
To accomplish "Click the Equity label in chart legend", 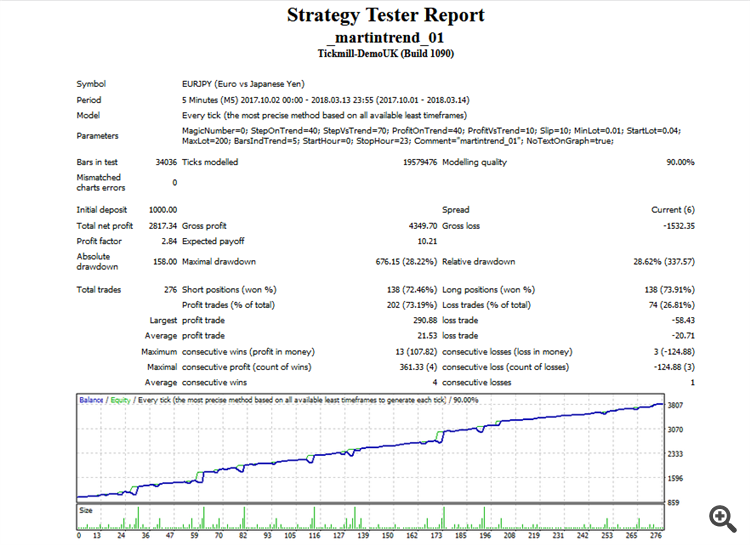I will (120, 400).
